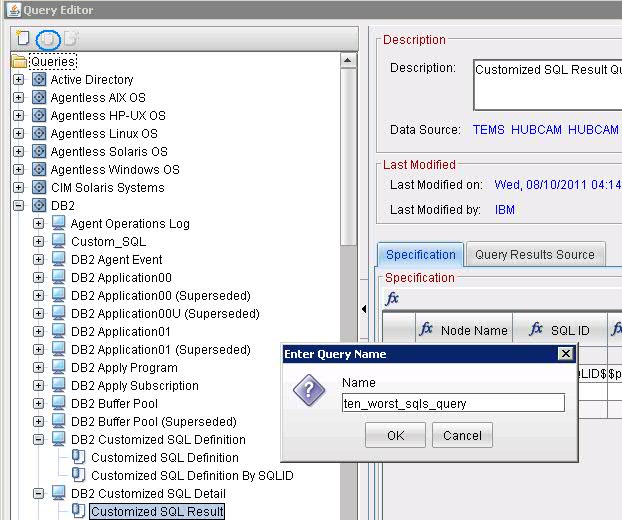Click the Agent Operations Log monitor icon
This screenshot has width=622, height=520.
click(59, 223)
